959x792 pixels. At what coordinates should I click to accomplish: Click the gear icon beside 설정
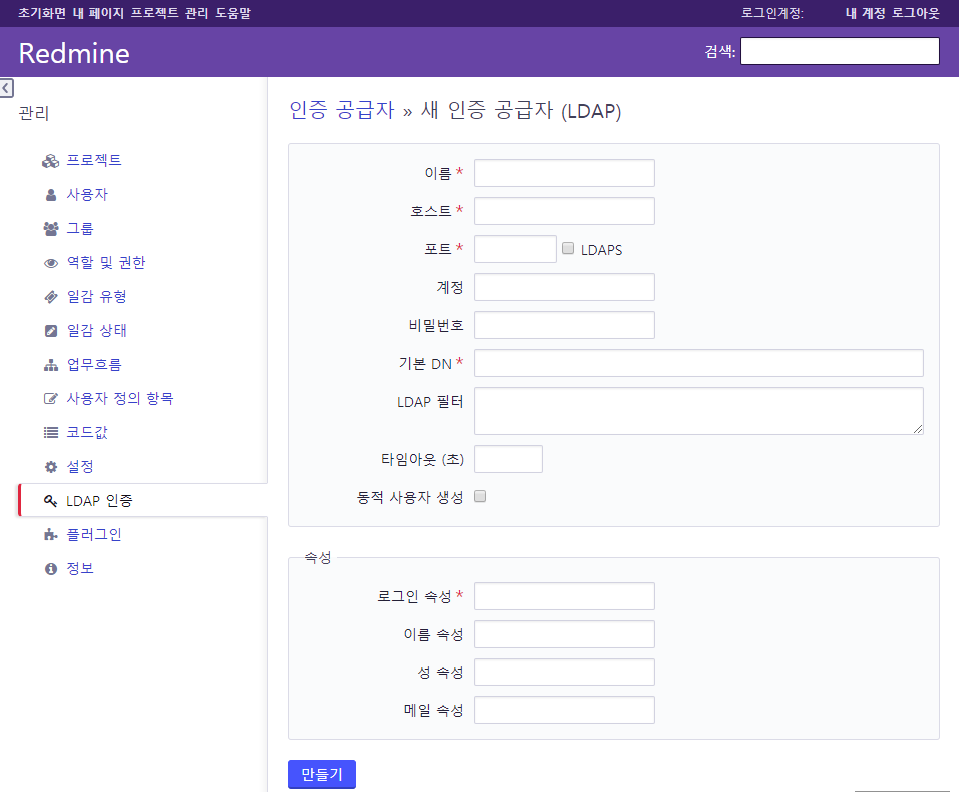tap(51, 467)
